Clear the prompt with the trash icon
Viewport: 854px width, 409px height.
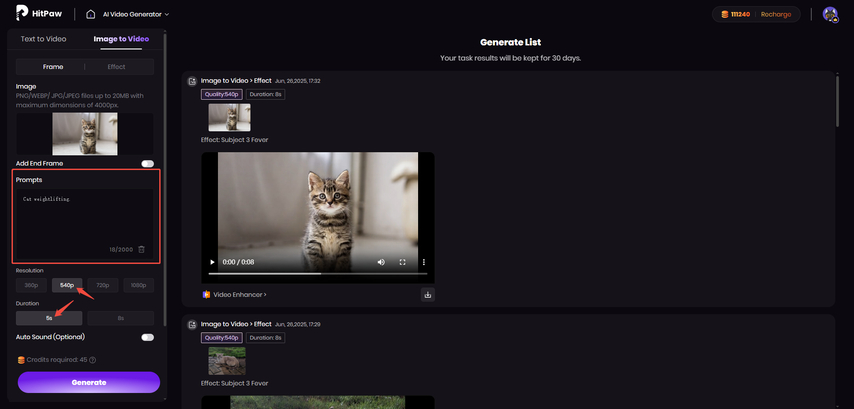[x=142, y=249]
